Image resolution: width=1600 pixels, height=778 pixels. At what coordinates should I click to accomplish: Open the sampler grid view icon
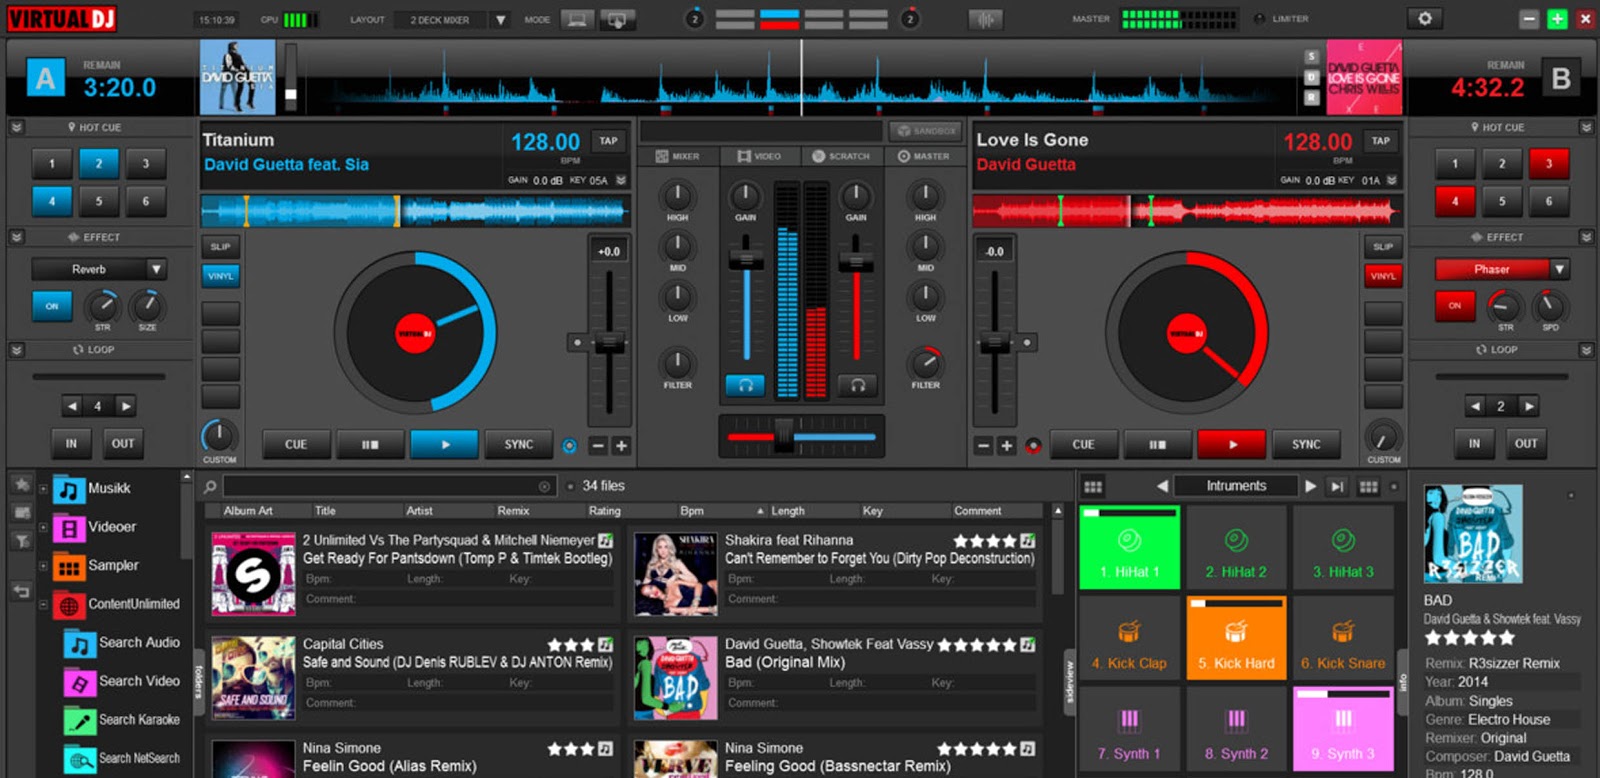click(x=1093, y=487)
